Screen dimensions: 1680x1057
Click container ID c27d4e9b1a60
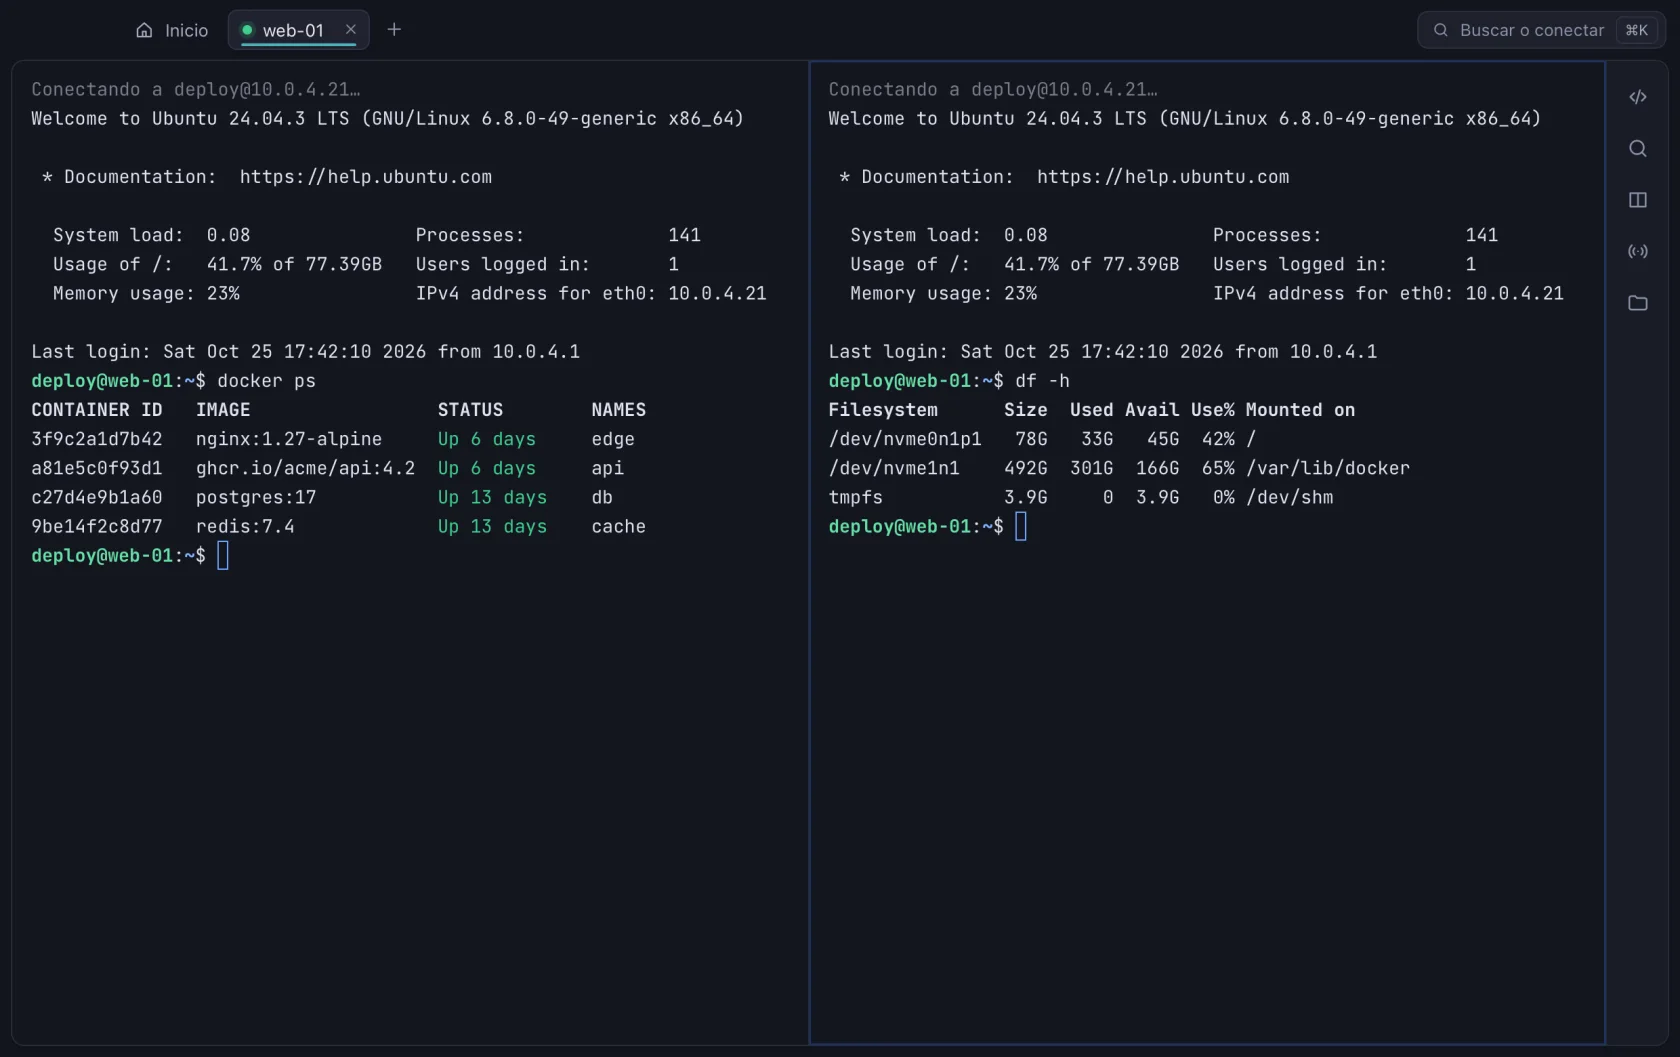96,497
